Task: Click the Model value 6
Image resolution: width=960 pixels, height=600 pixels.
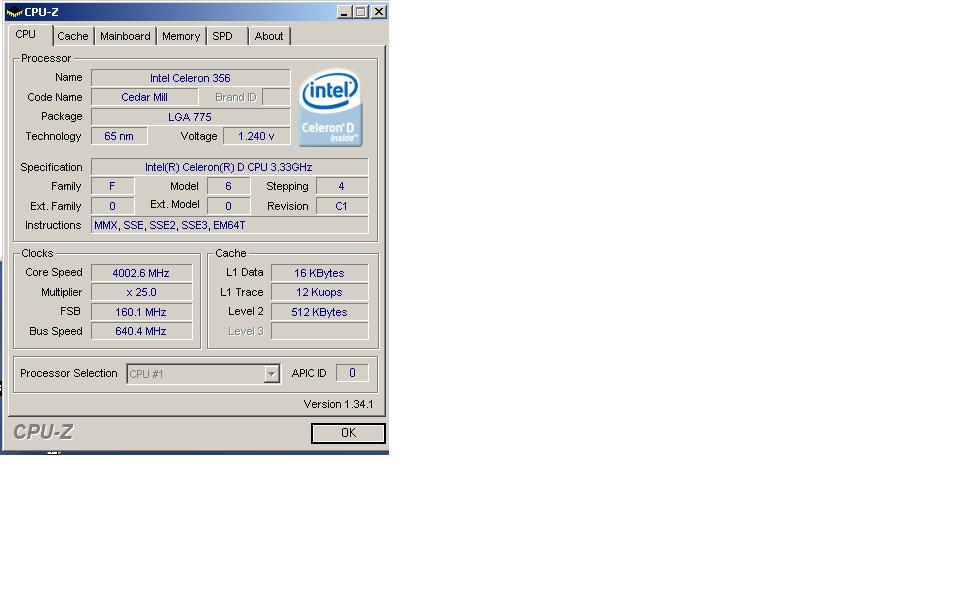Action: (228, 186)
